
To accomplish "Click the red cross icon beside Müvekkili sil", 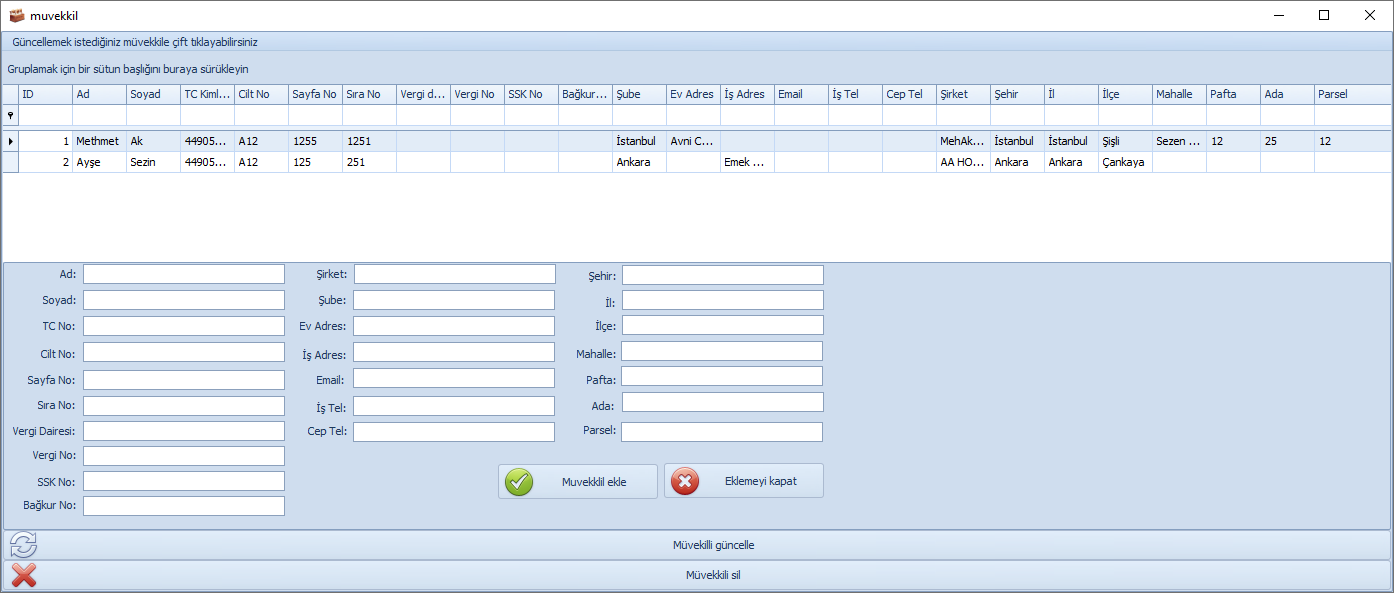I will [x=23, y=575].
